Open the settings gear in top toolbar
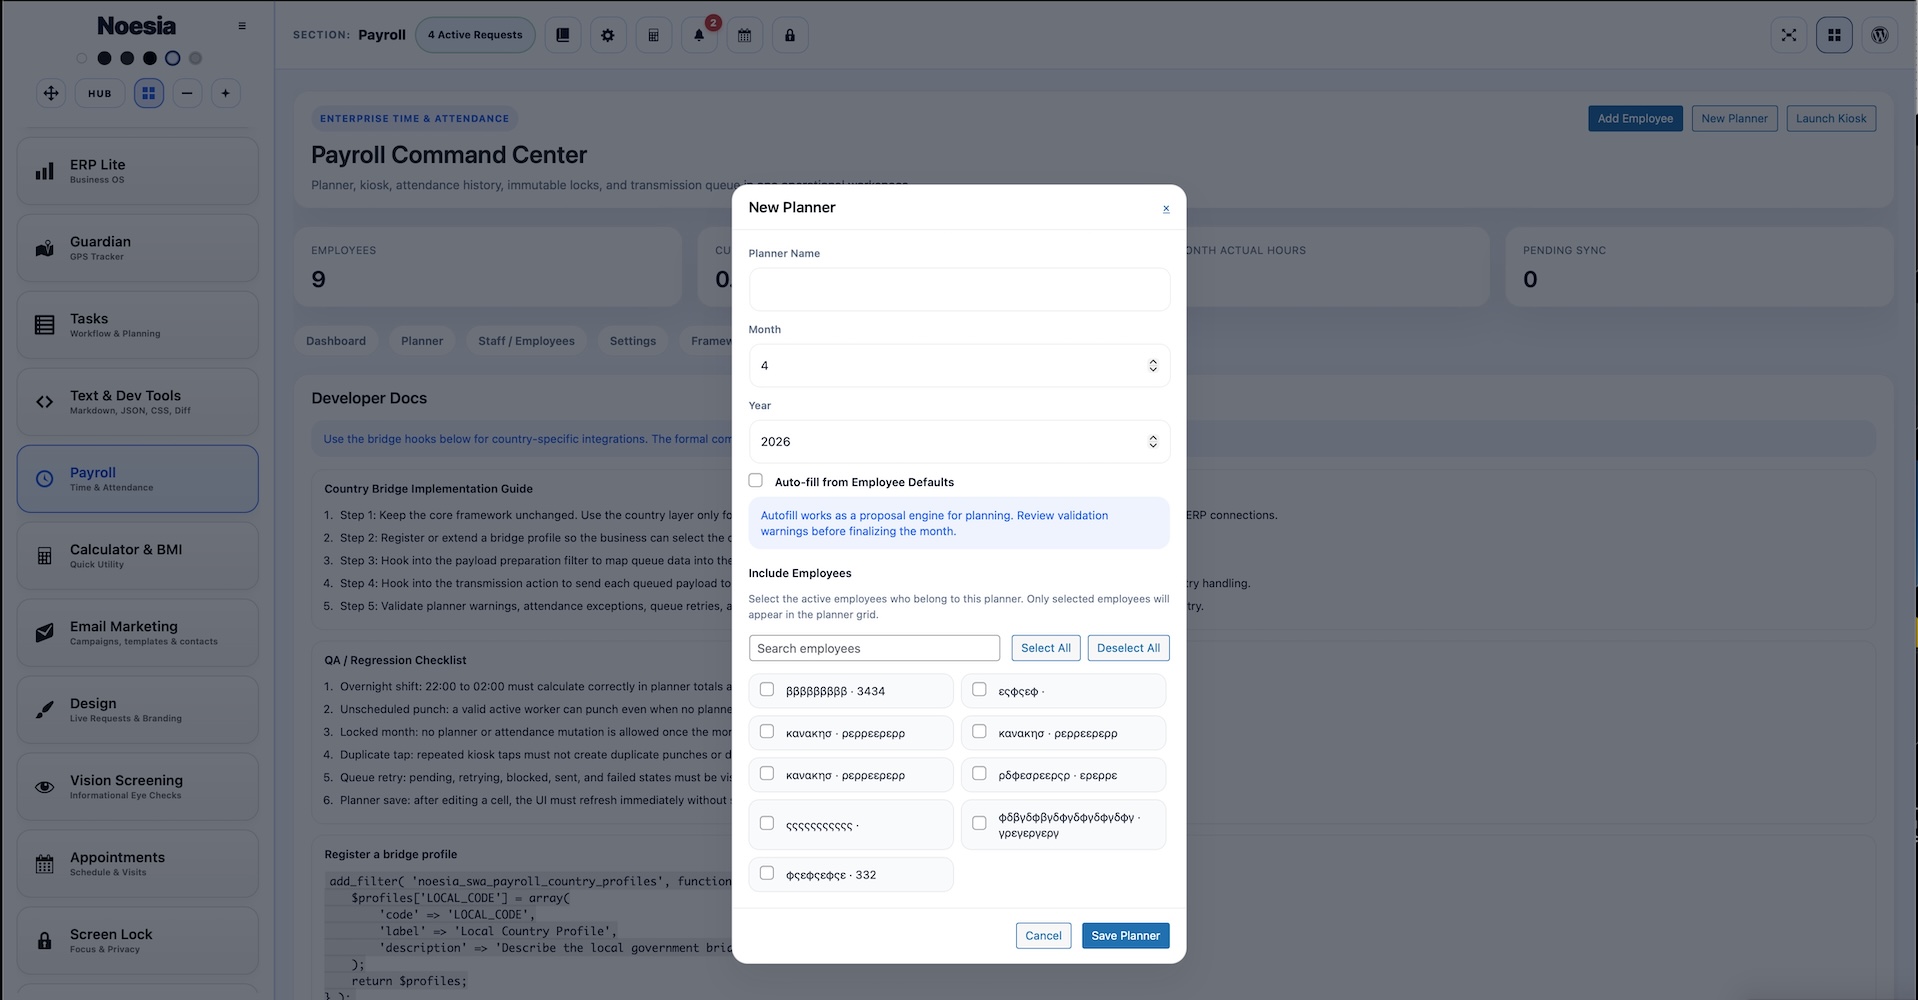The image size is (1918, 1000). 608,35
